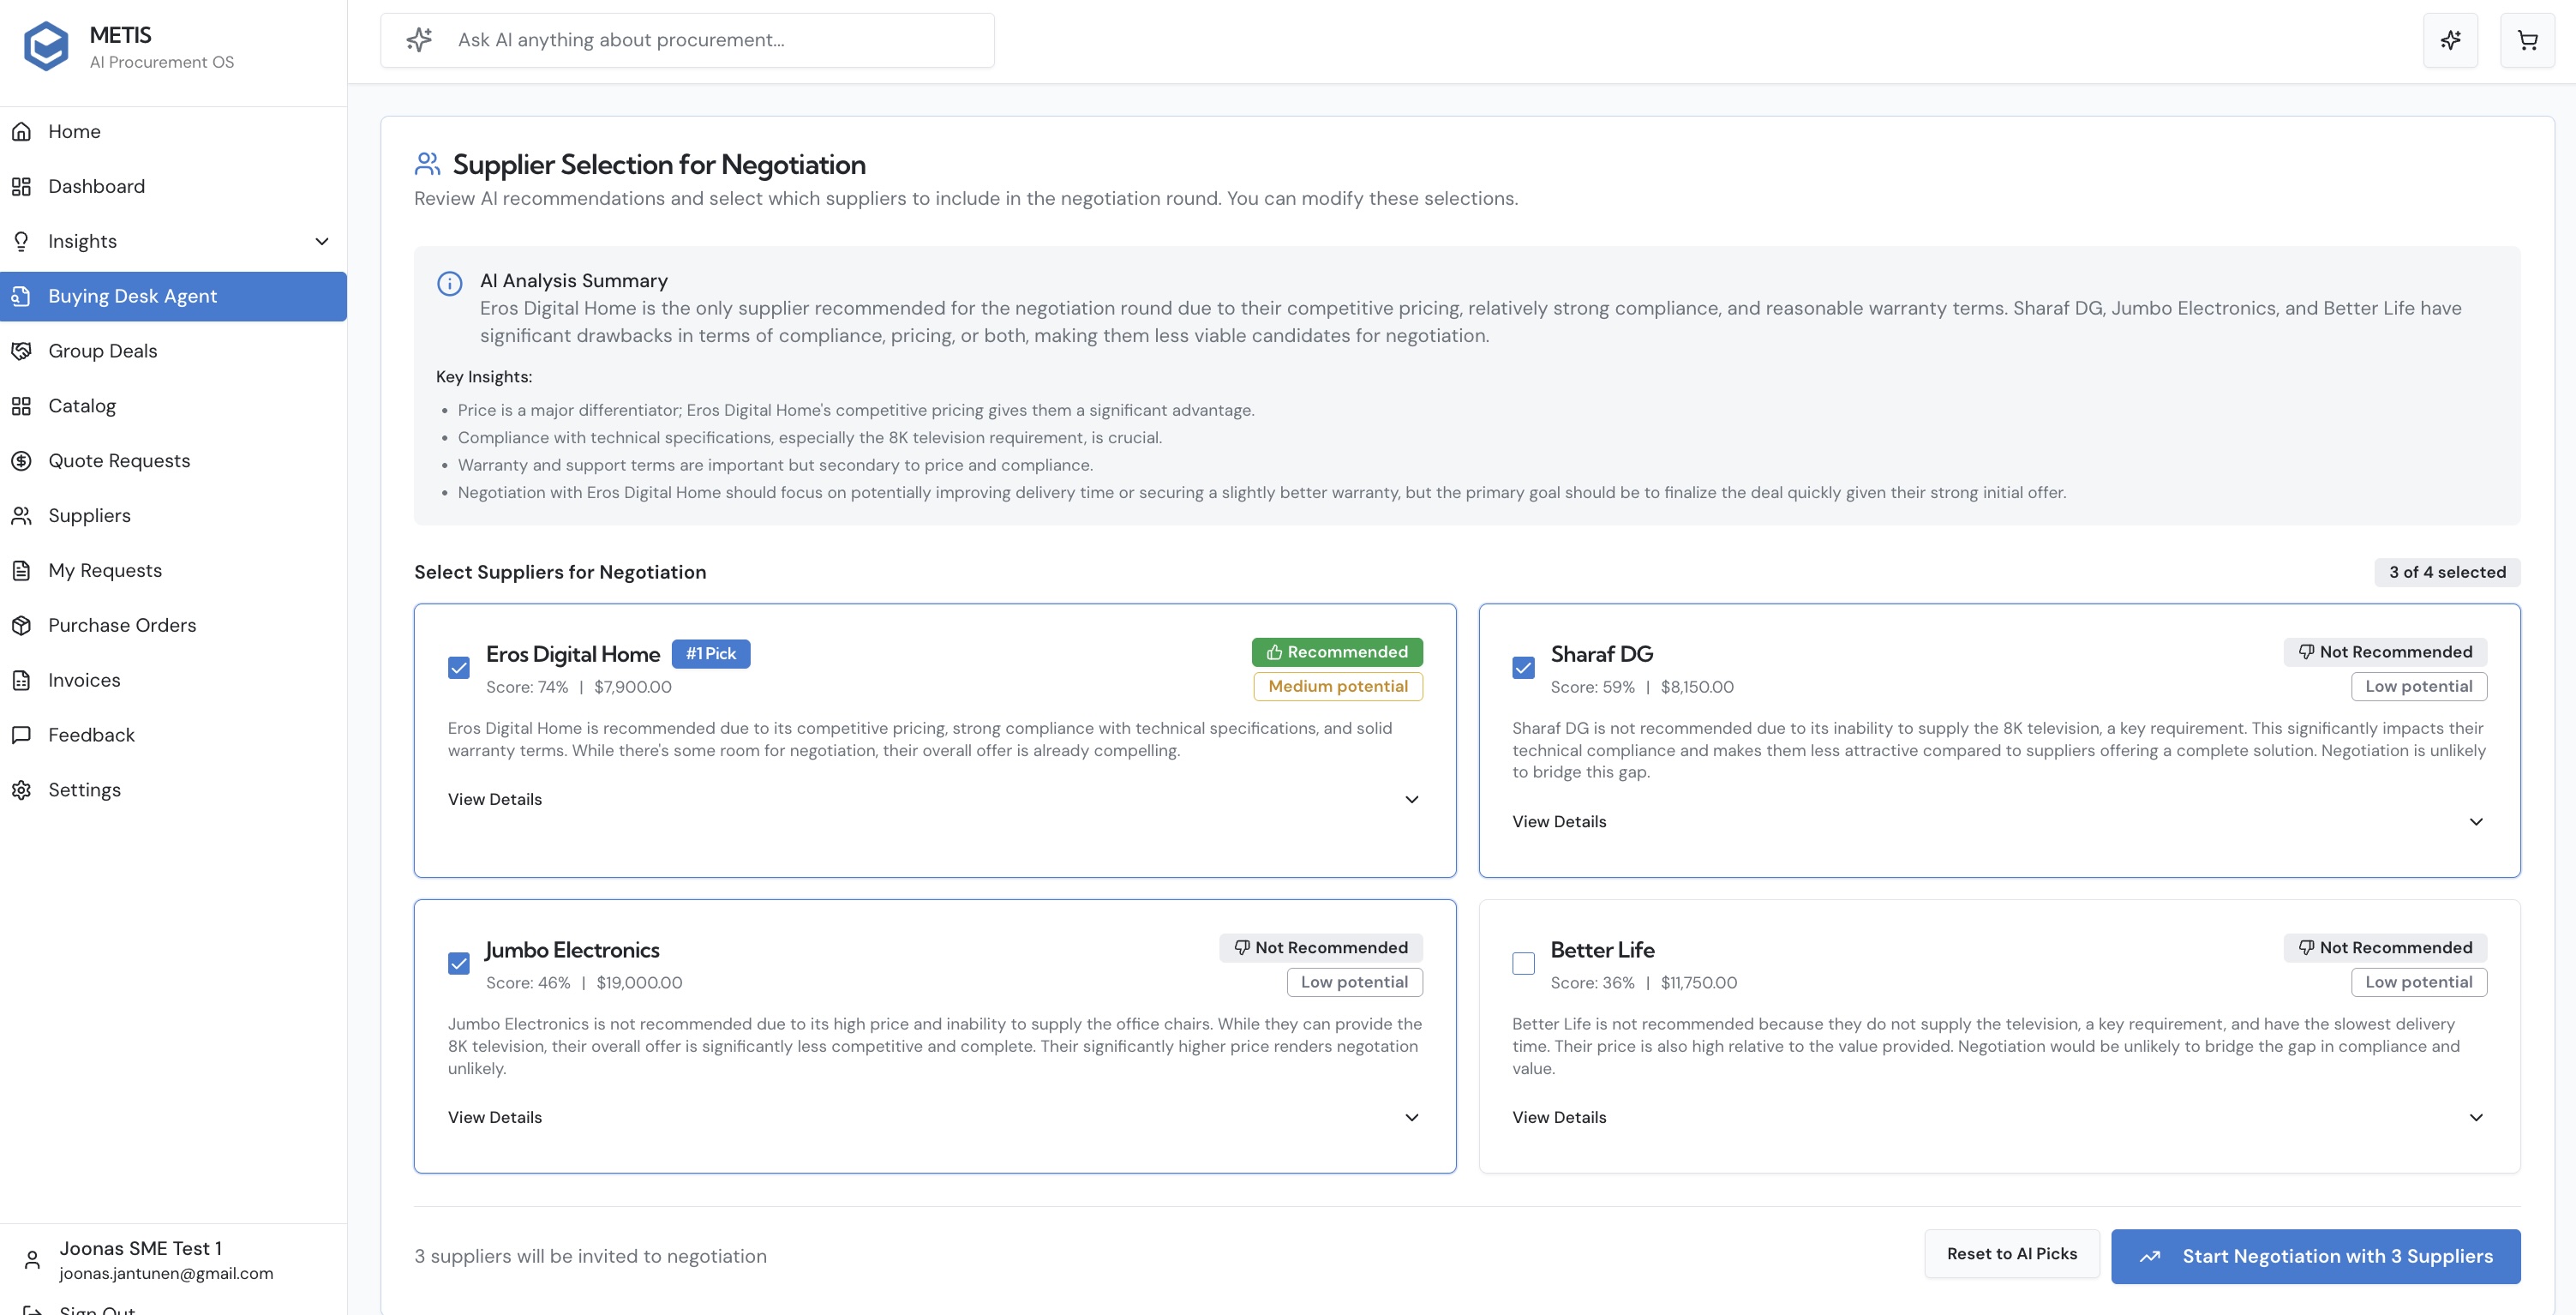The height and width of the screenshot is (1315, 2576).
Task: Deselect the Jumbo Electronics checkbox
Action: tap(459, 964)
